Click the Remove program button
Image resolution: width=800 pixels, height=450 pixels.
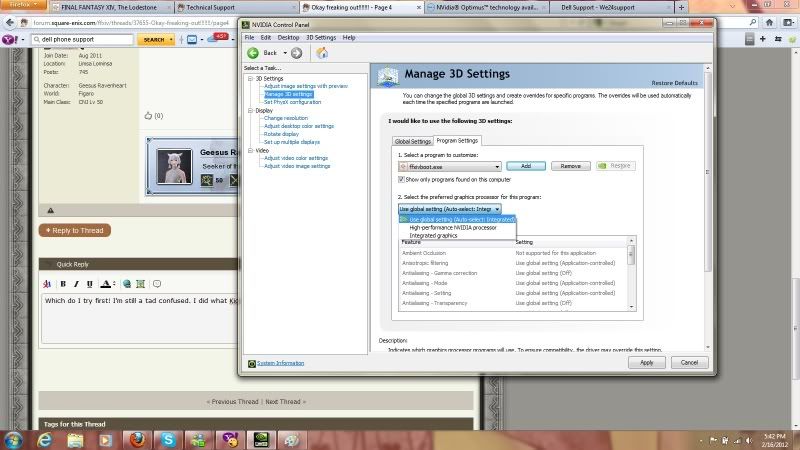click(x=570, y=166)
